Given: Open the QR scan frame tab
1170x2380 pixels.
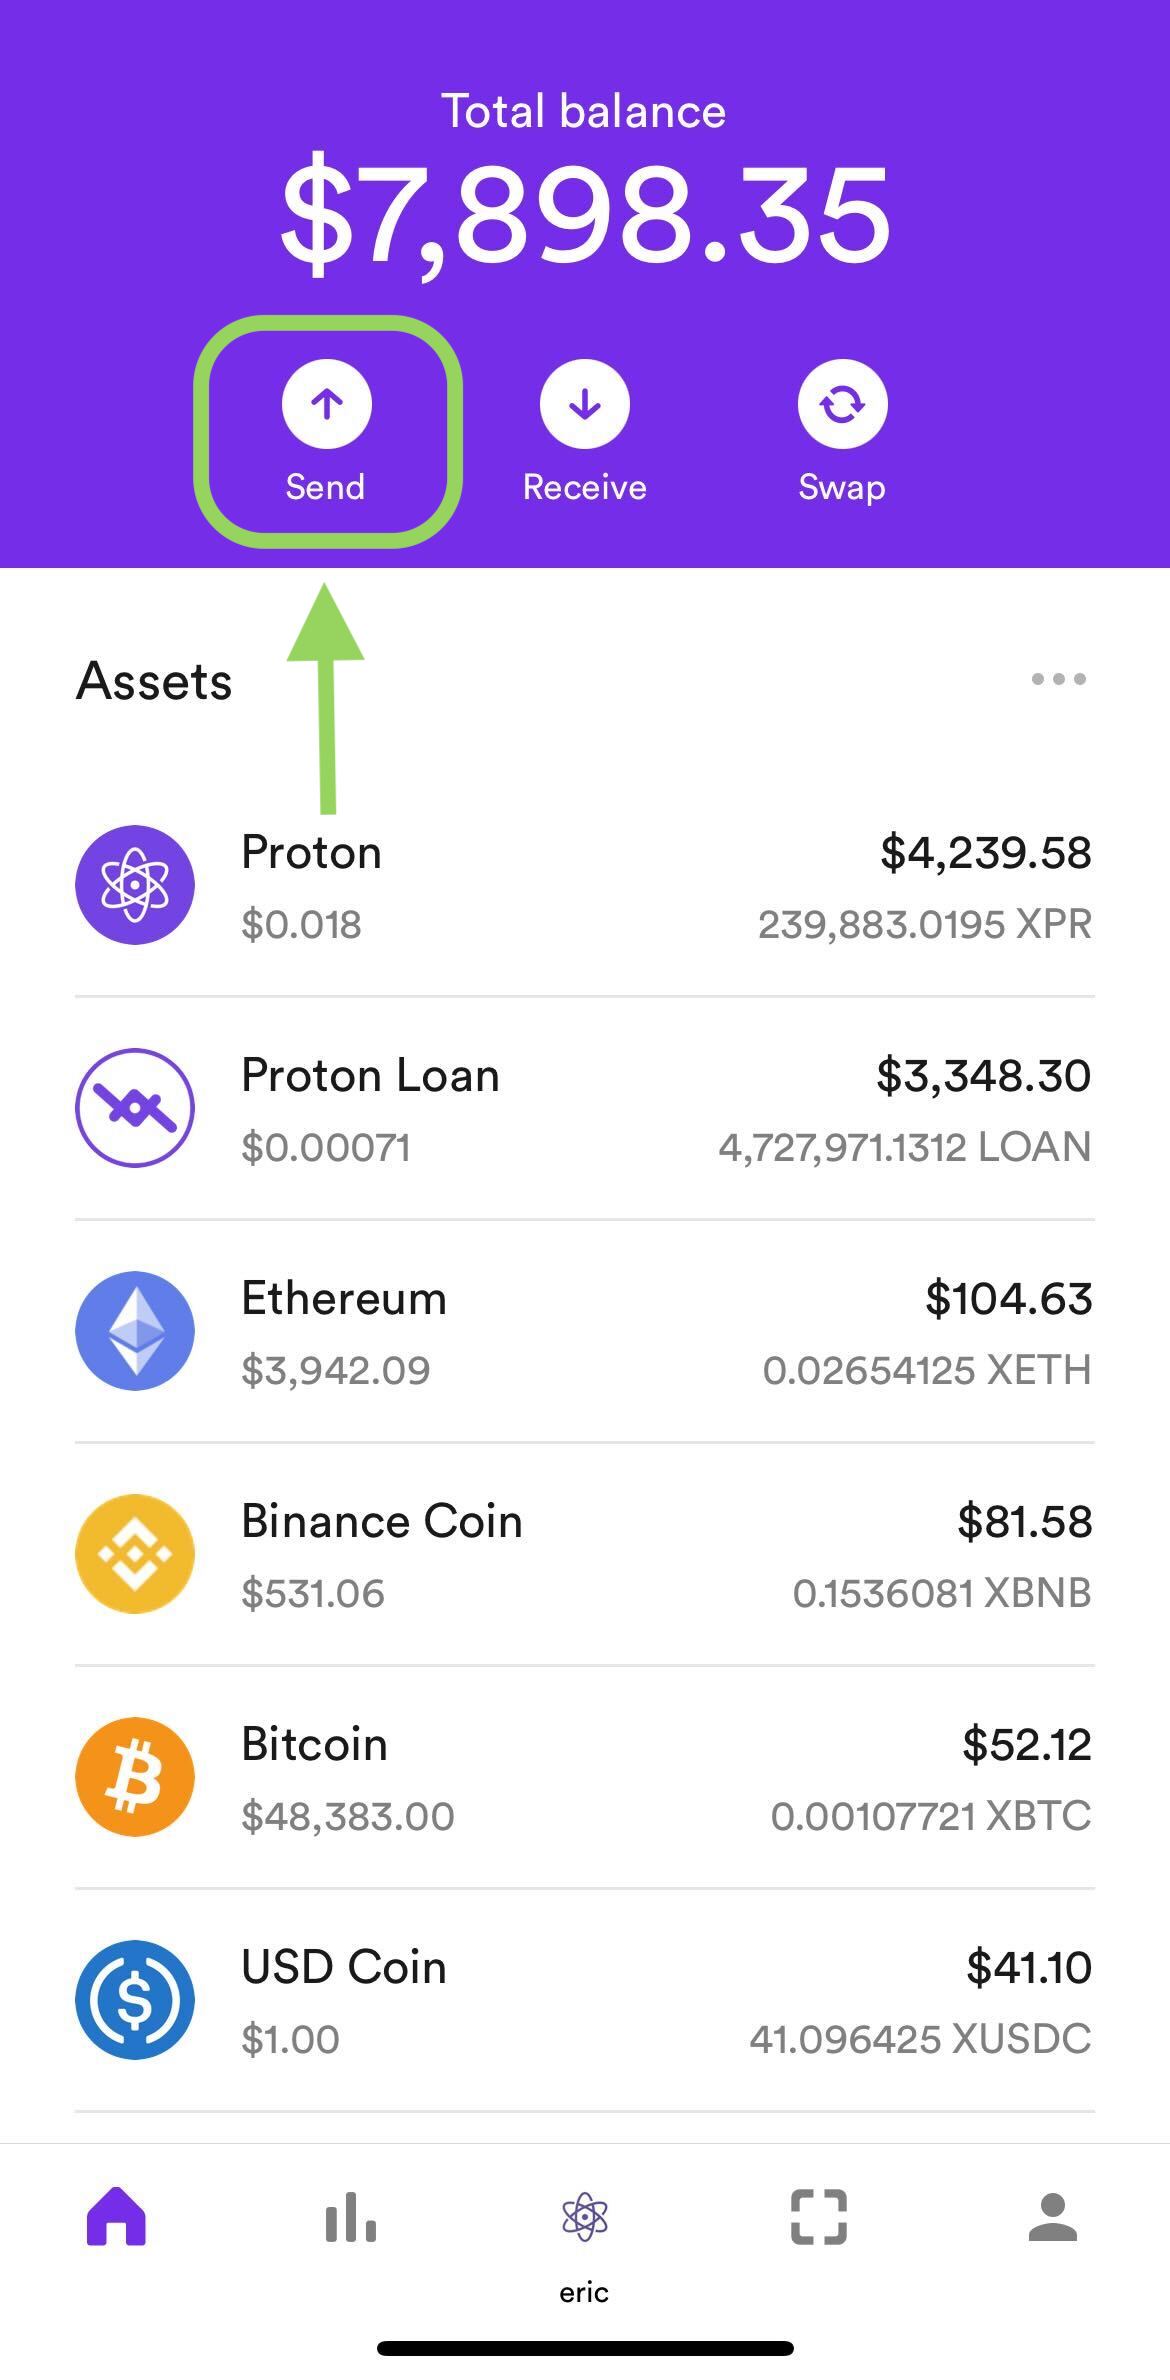Looking at the screenshot, I should pyautogui.click(x=819, y=2216).
